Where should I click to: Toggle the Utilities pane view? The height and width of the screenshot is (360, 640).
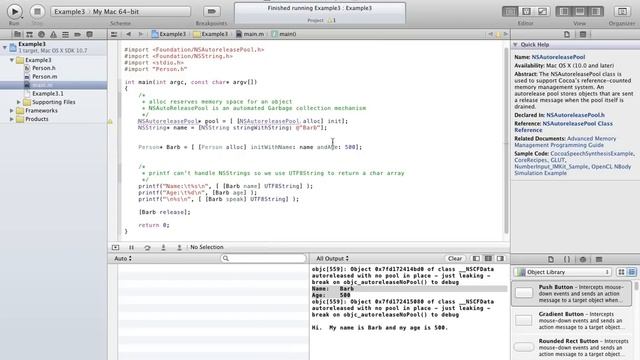(596, 11)
